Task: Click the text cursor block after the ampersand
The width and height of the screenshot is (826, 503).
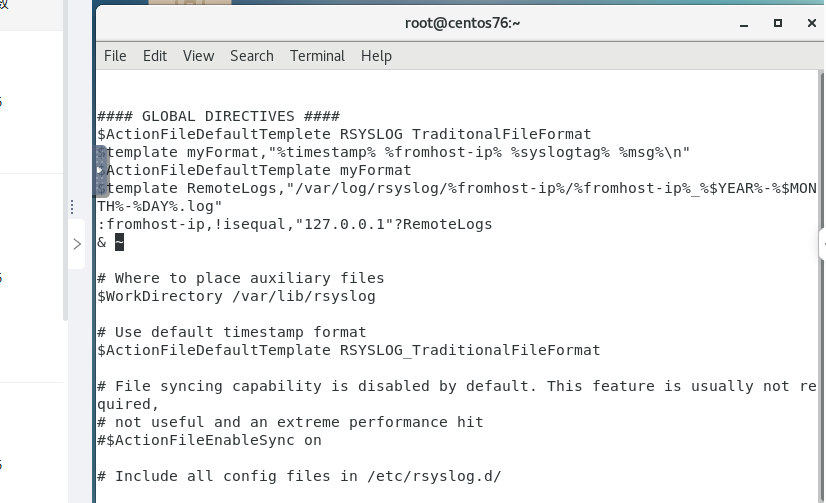Action: (x=119, y=242)
